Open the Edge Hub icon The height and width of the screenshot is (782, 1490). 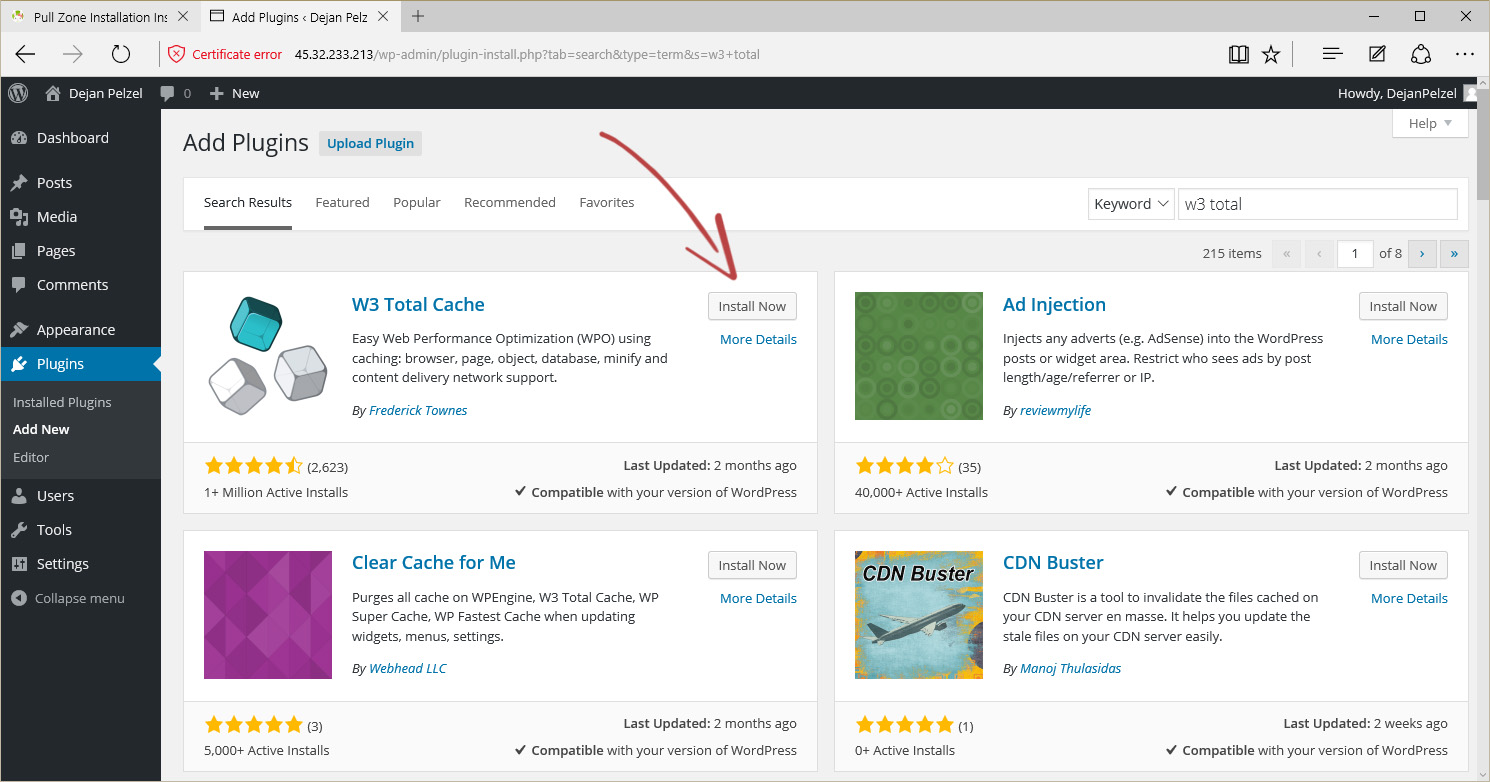(1332, 54)
